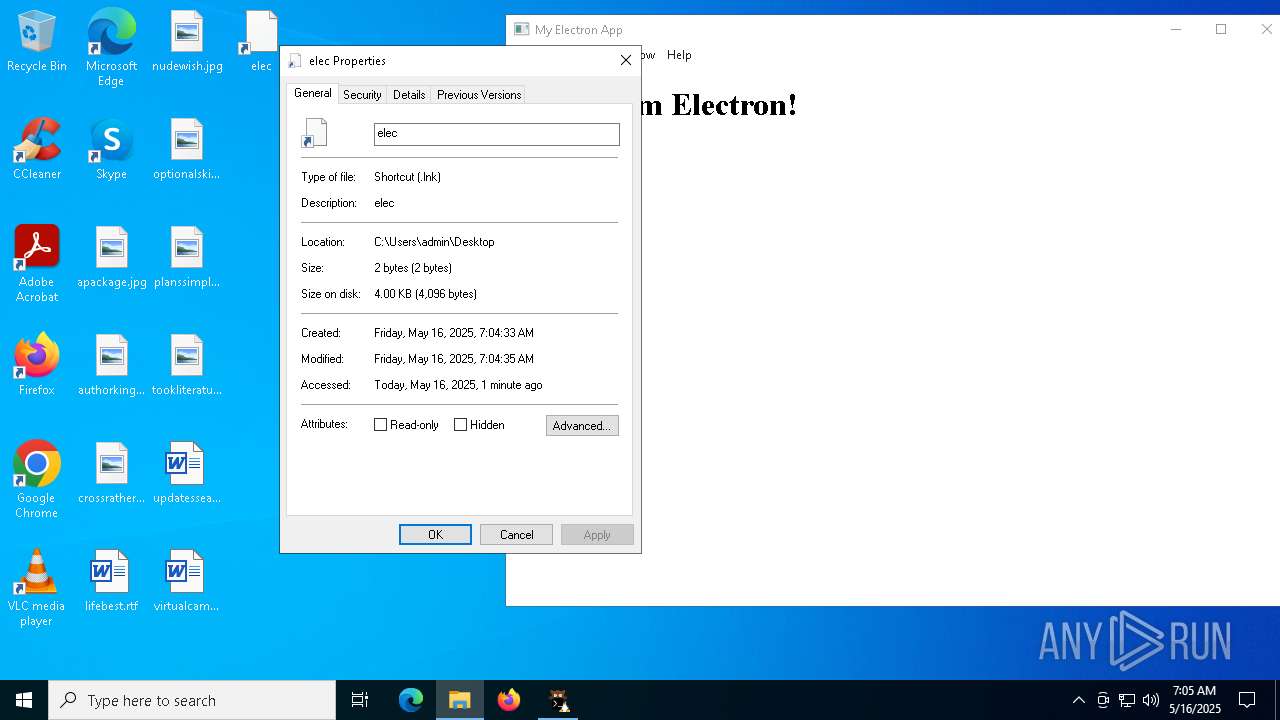Enable the Hidden attribute checkbox

[x=461, y=425]
